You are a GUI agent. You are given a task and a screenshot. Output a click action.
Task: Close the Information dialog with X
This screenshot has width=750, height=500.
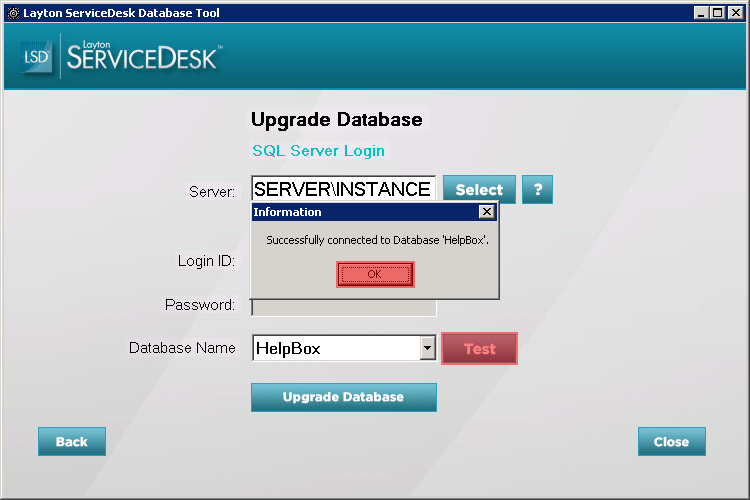coord(486,212)
